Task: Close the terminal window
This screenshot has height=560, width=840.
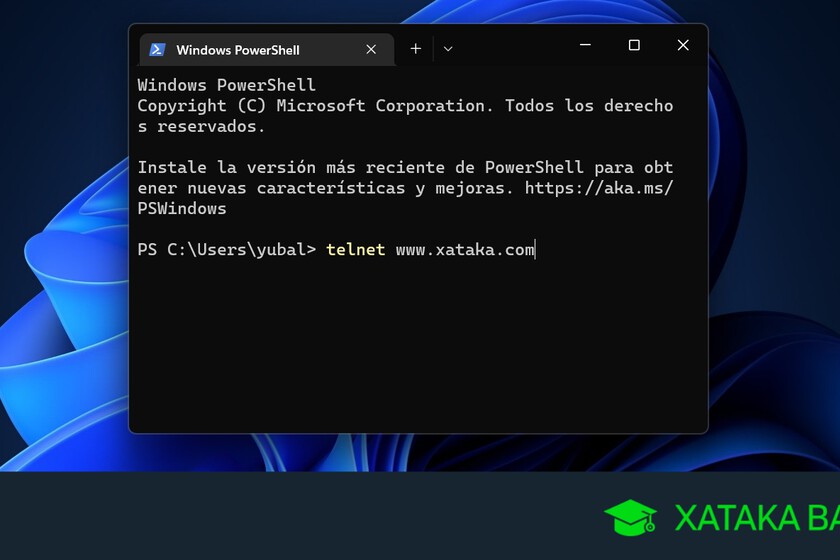Action: pyautogui.click(x=683, y=45)
